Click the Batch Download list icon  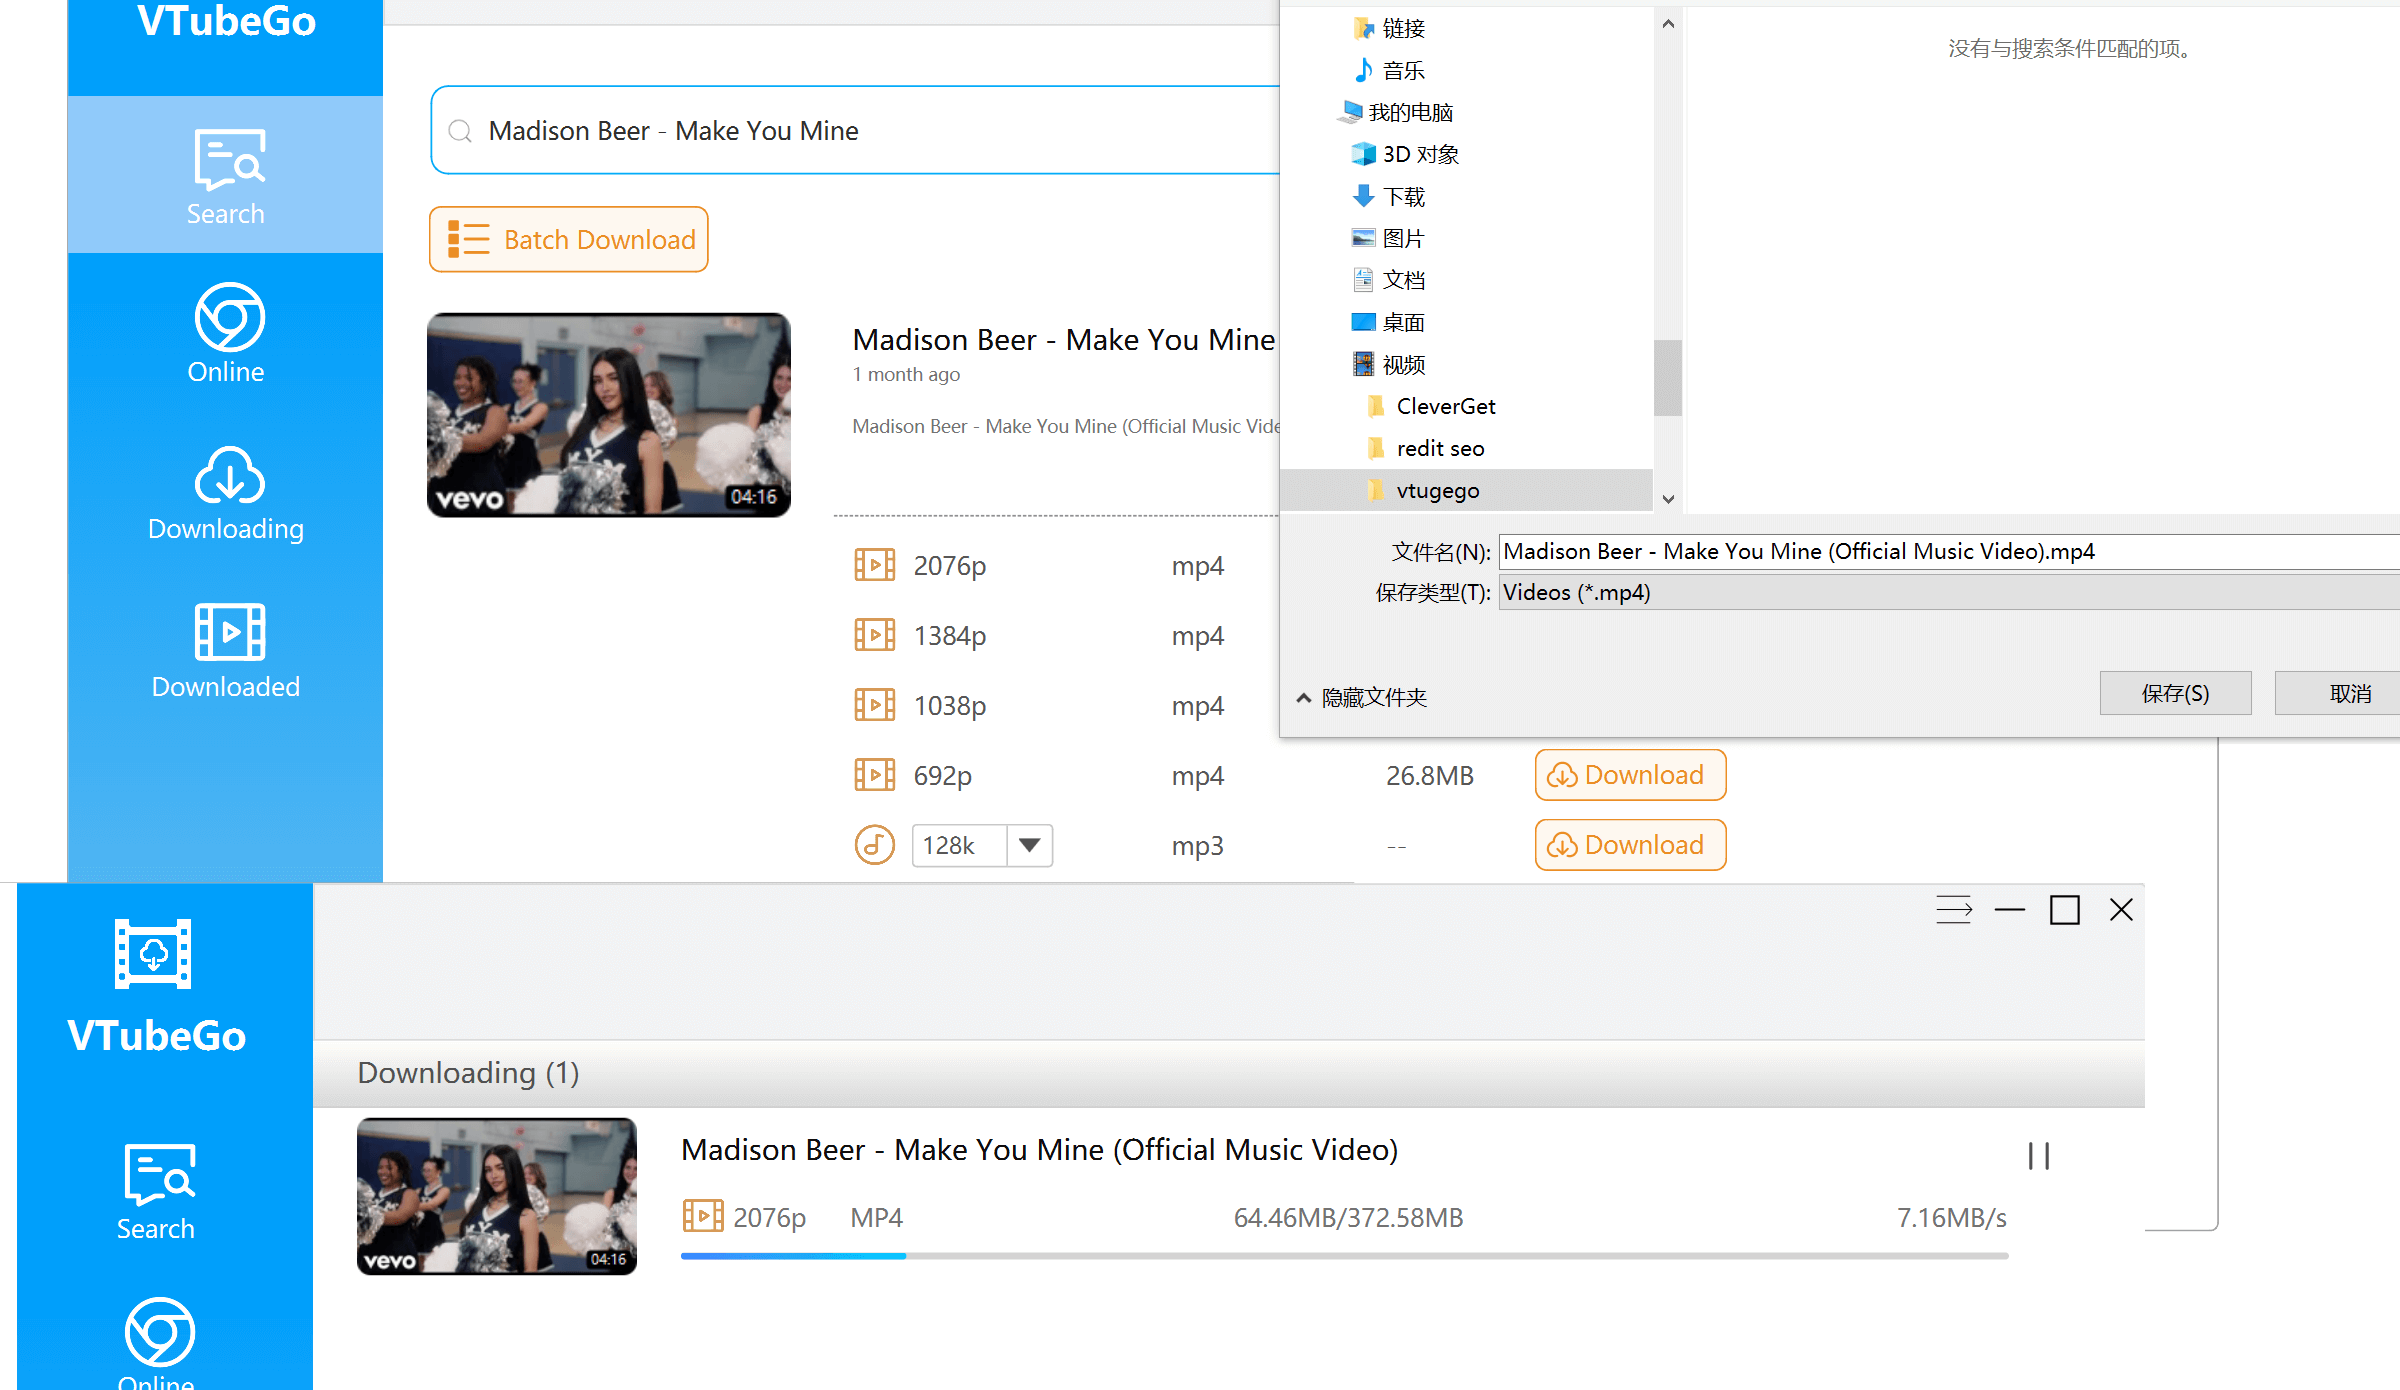tap(469, 240)
